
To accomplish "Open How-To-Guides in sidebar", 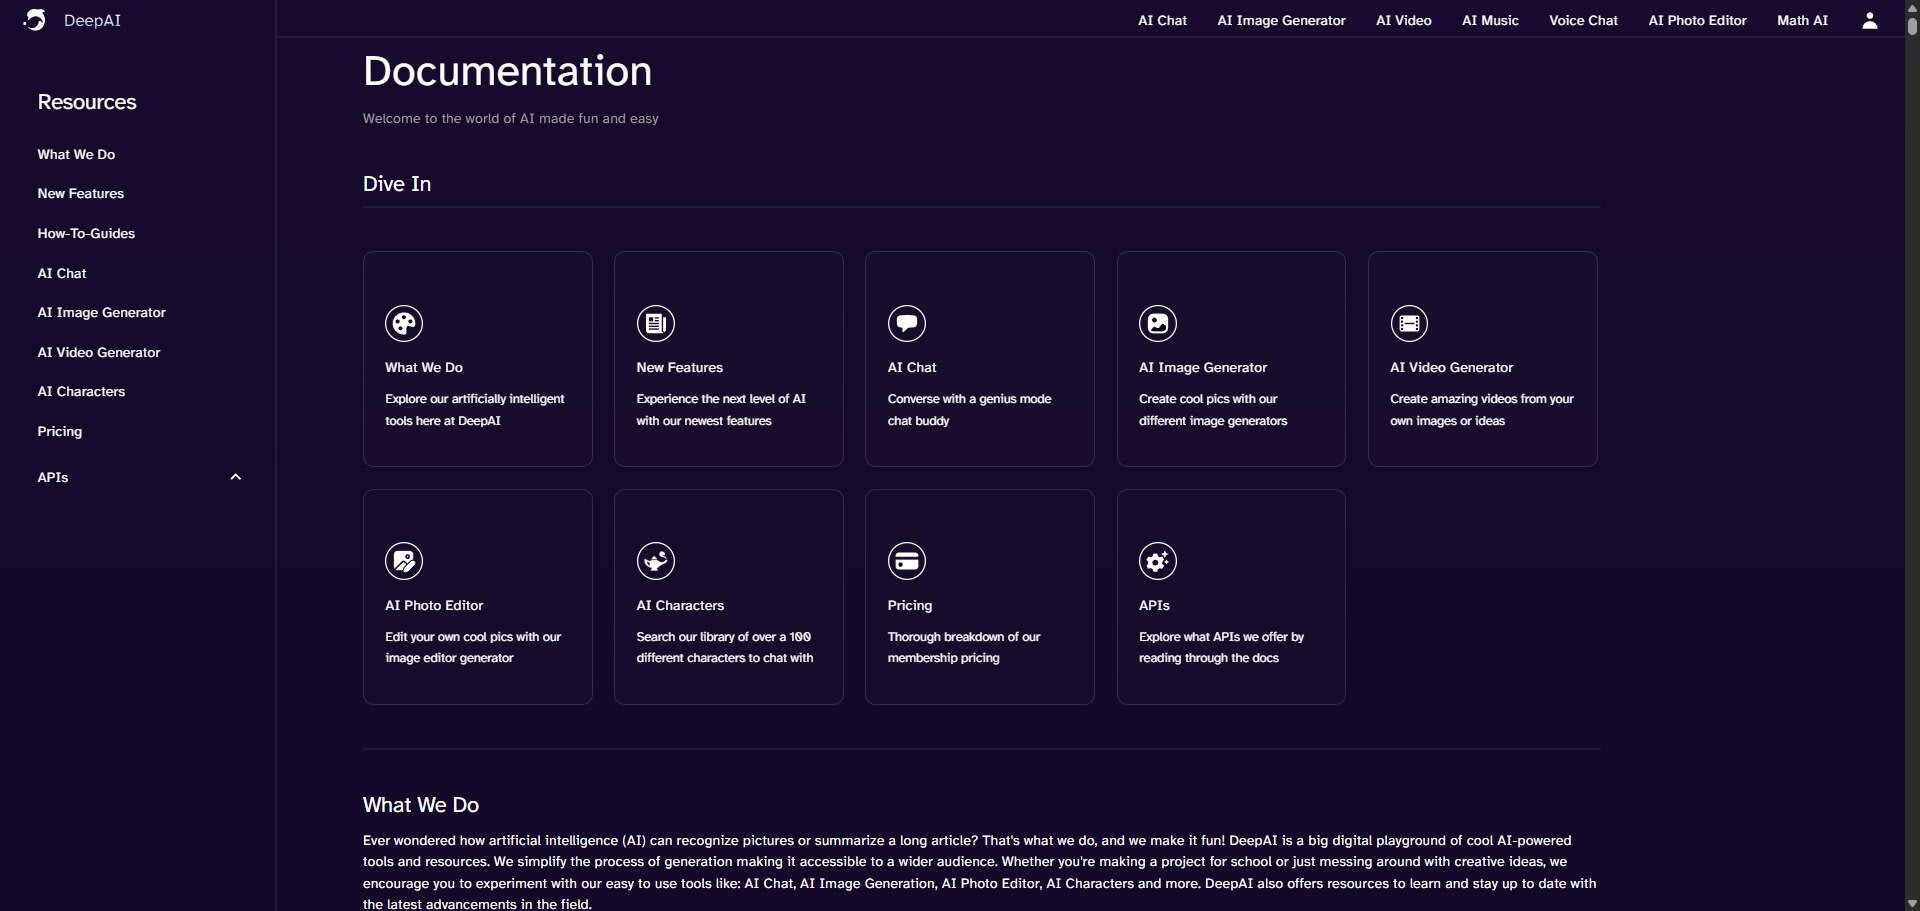I will point(86,233).
